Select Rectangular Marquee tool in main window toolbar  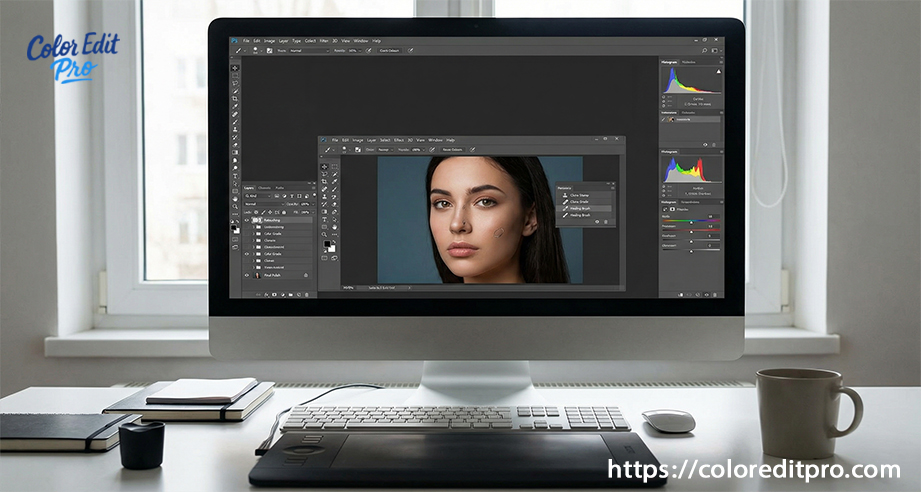[x=235, y=76]
